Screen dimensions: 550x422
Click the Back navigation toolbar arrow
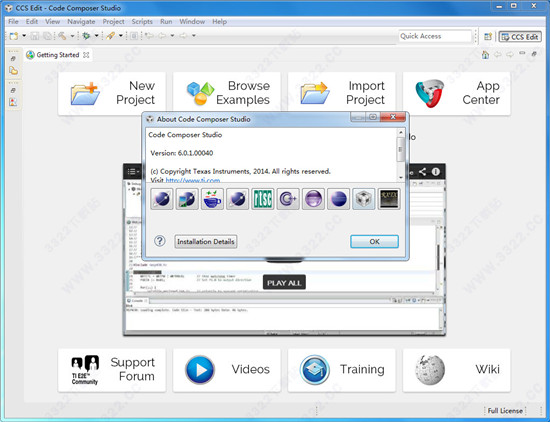162,36
